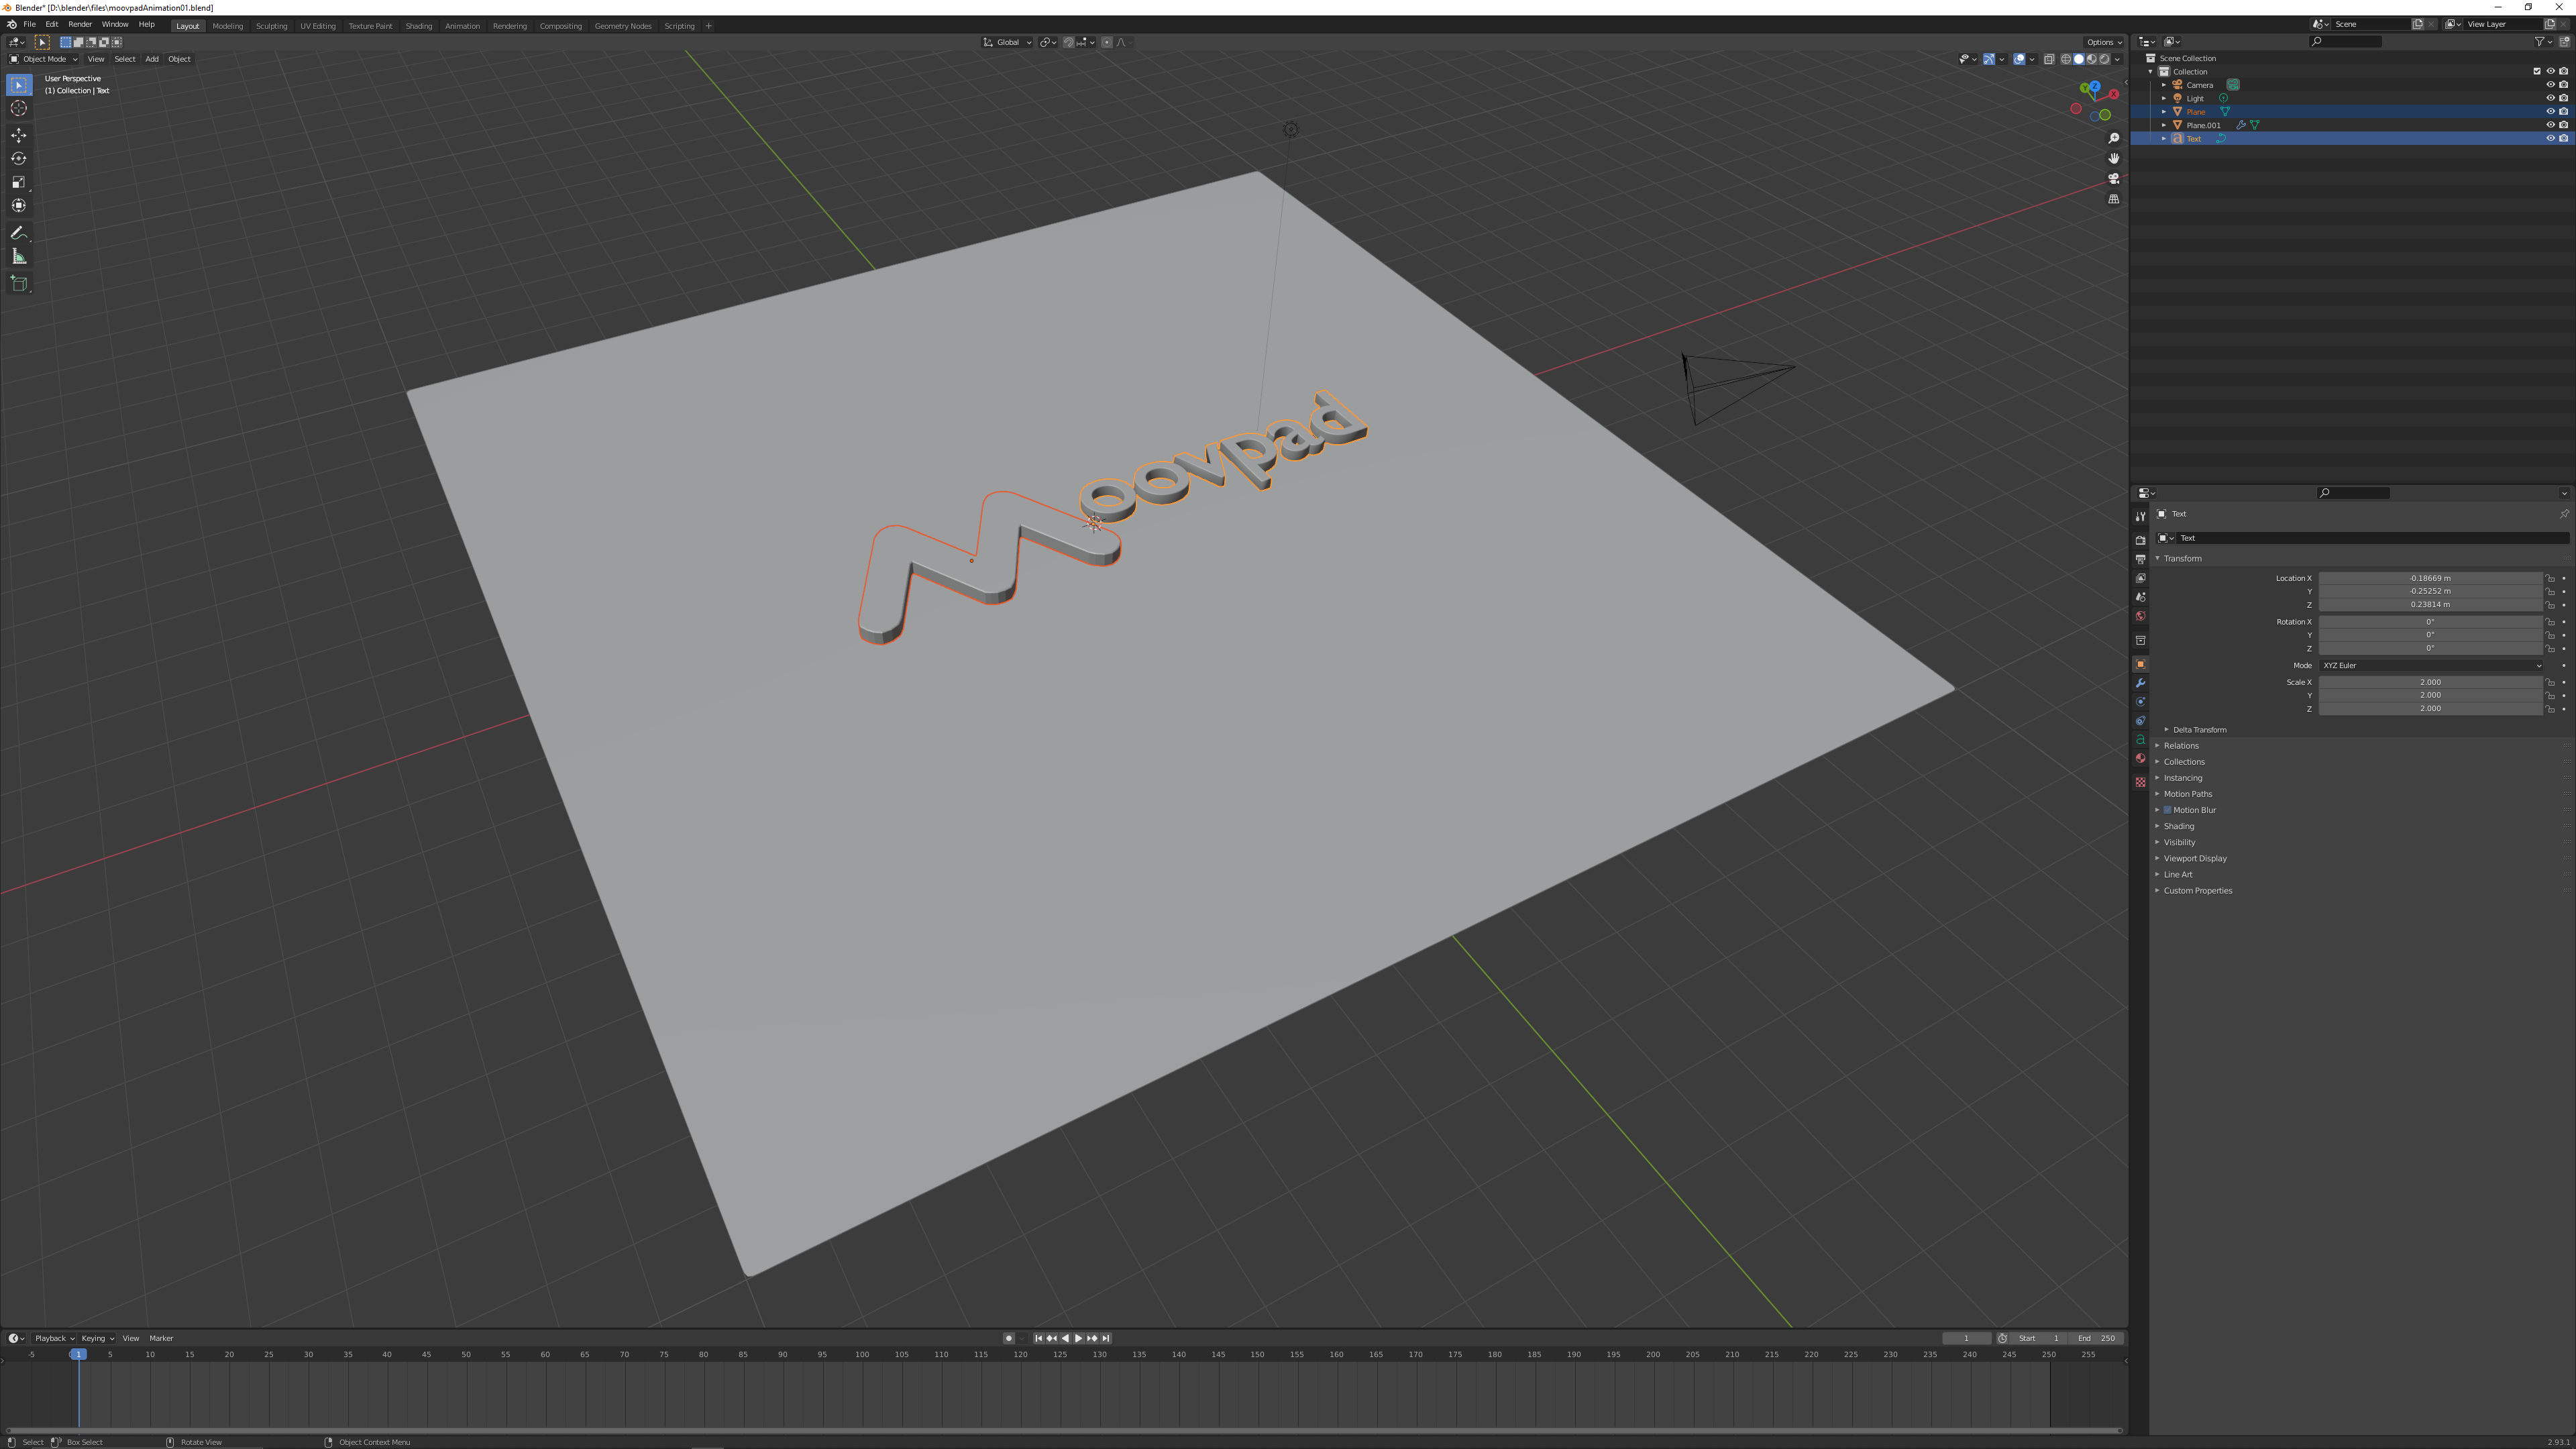Viewport: 2576px width, 1449px height.
Task: Open the File menu
Action: 29,25
